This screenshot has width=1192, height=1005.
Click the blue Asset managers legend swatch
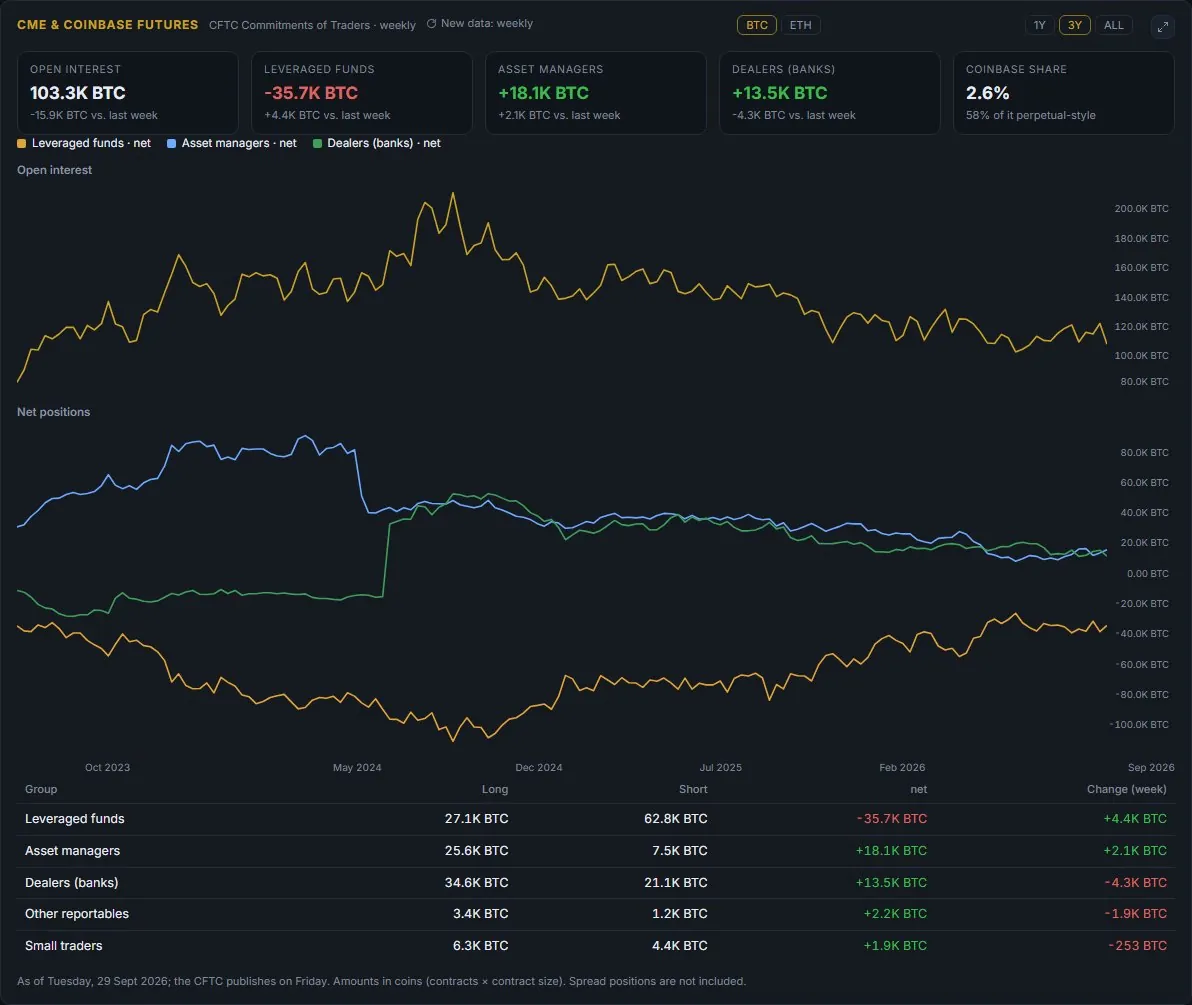172,143
